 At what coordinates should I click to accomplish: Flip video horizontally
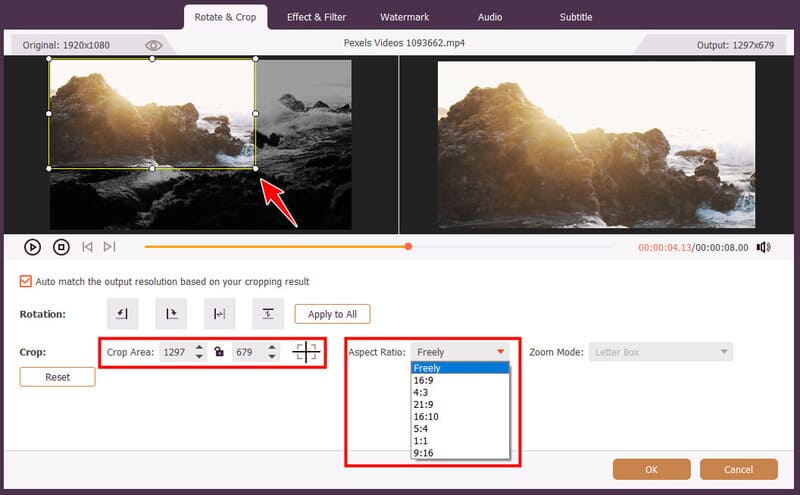pos(219,313)
